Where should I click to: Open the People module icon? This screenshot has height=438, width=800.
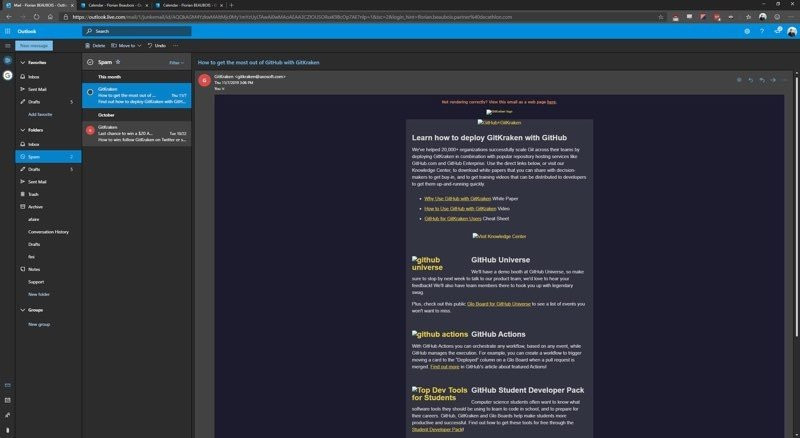(x=8, y=414)
